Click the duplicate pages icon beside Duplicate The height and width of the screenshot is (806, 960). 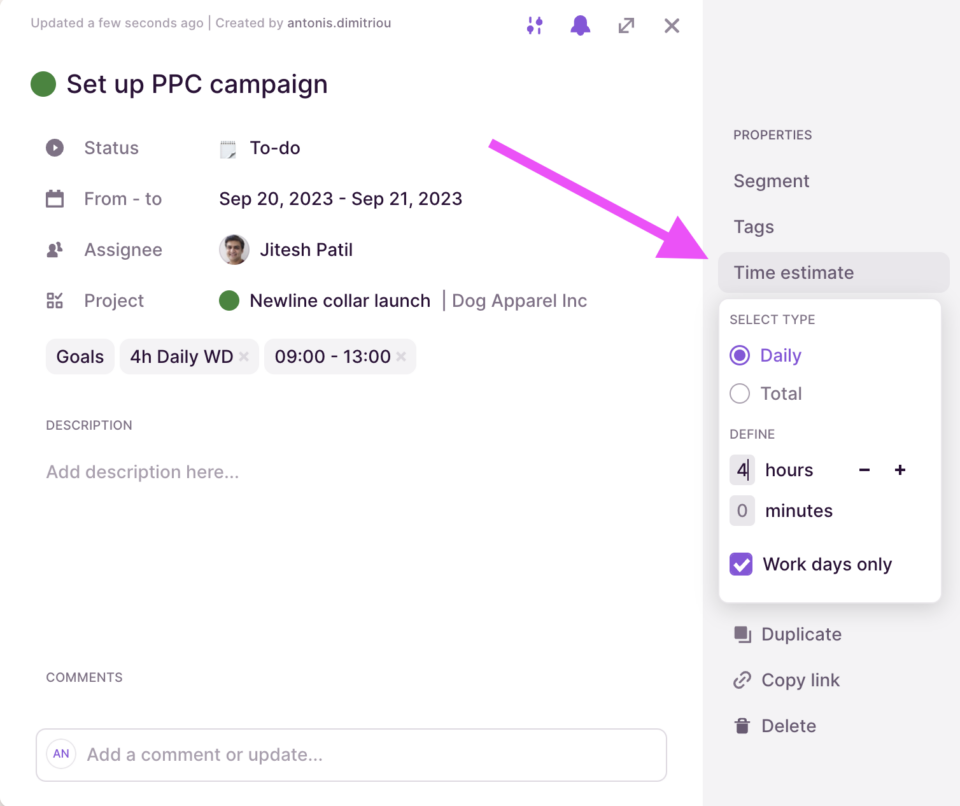[740, 634]
